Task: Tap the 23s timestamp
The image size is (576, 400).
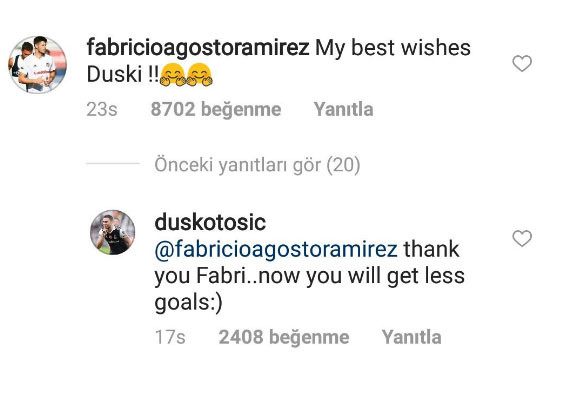Action: click(x=102, y=109)
